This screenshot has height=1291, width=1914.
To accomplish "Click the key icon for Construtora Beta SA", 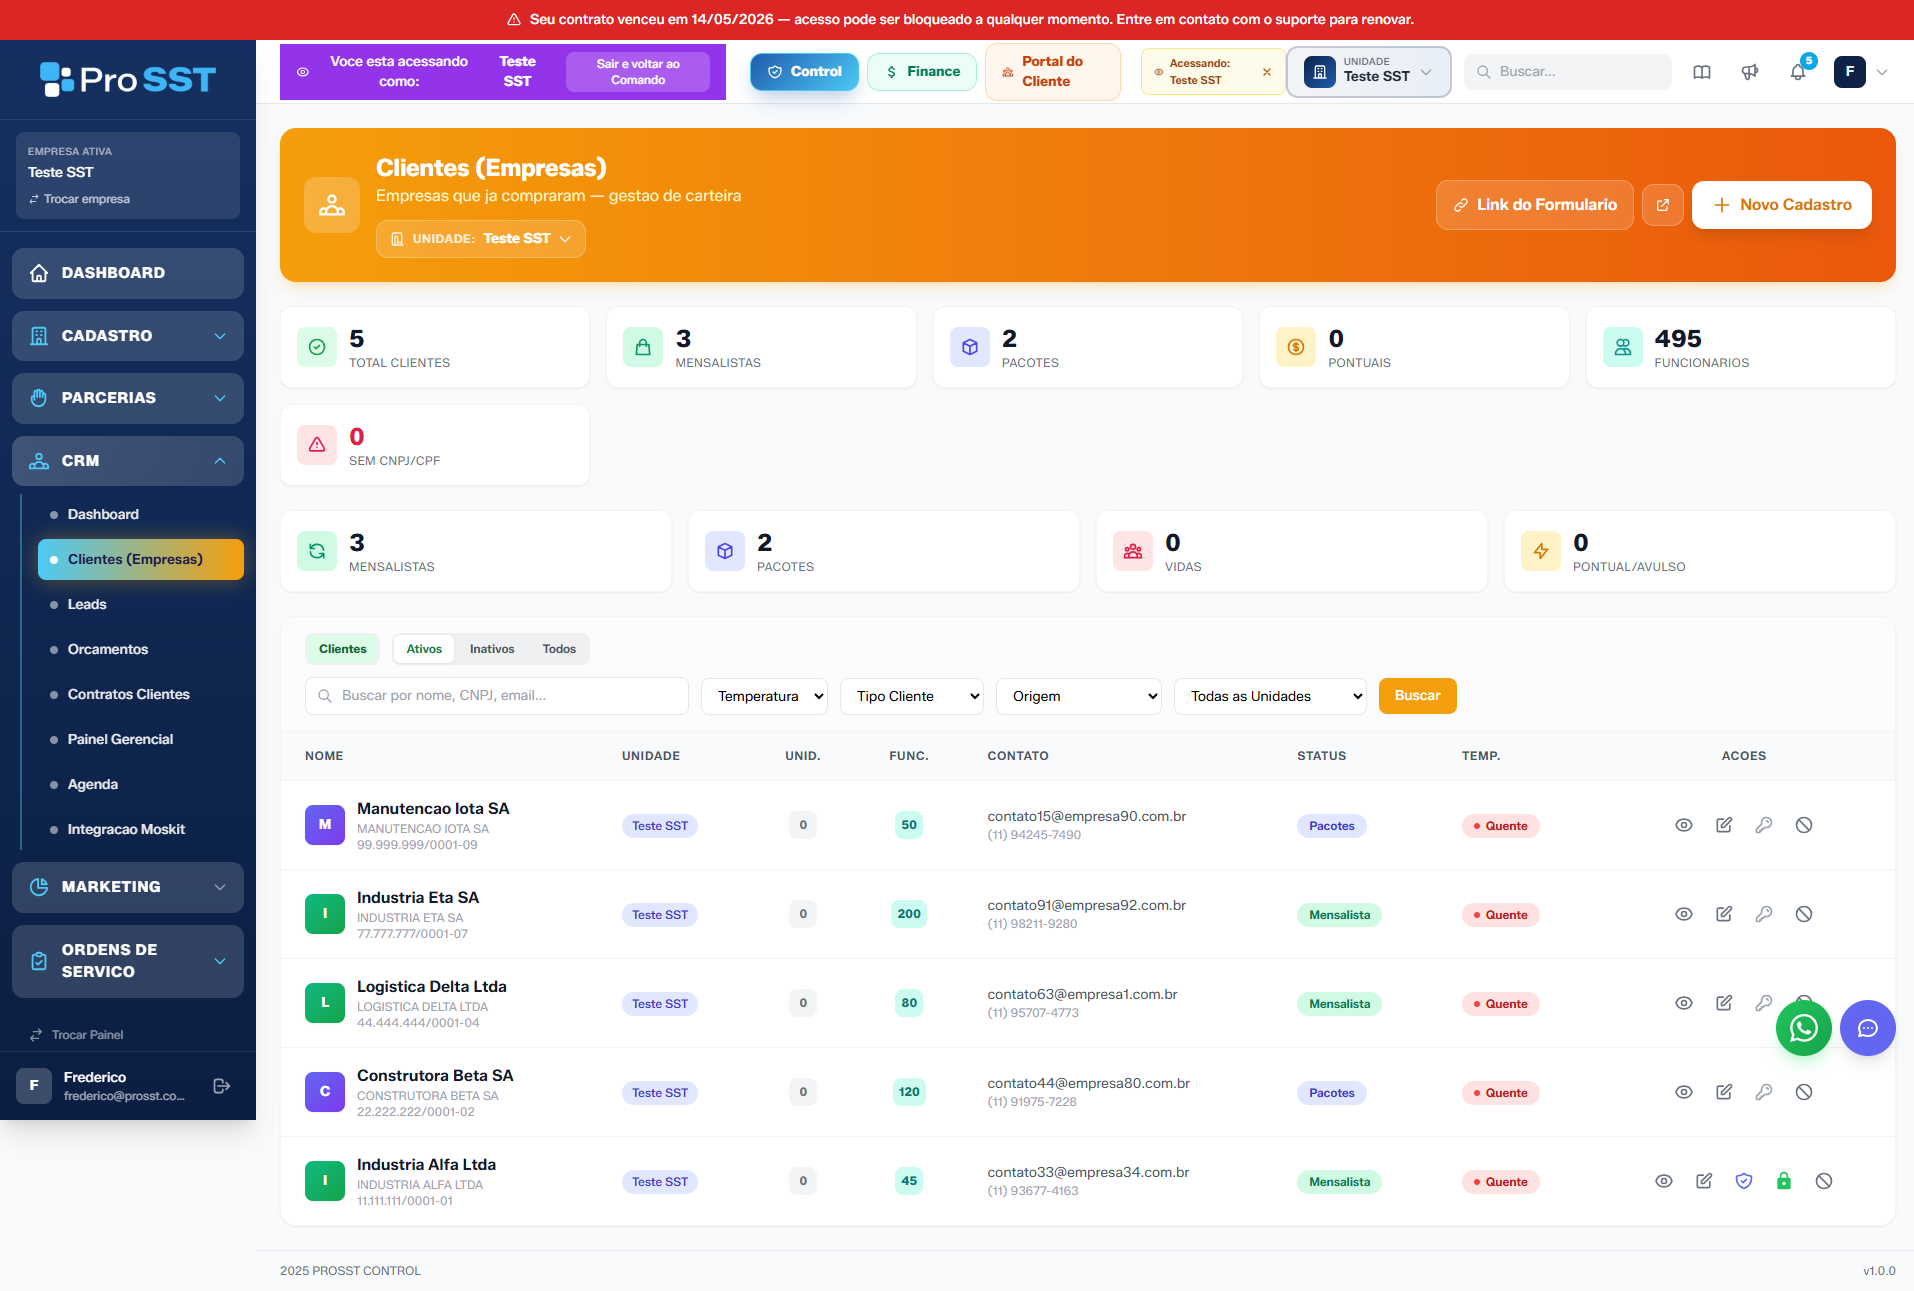I will [1764, 1092].
